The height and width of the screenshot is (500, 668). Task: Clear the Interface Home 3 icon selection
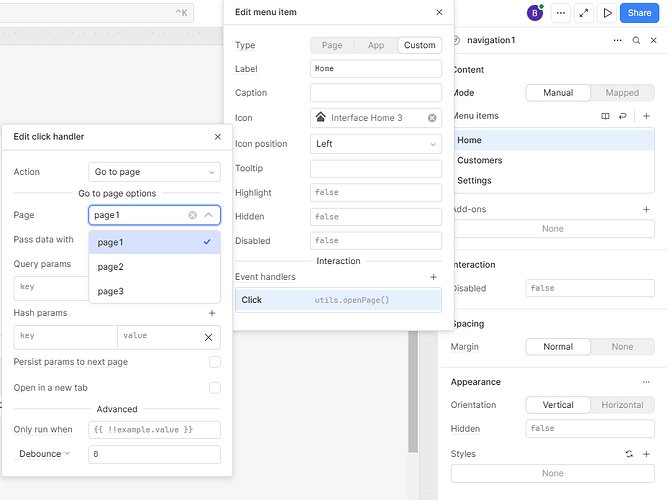click(x=432, y=118)
